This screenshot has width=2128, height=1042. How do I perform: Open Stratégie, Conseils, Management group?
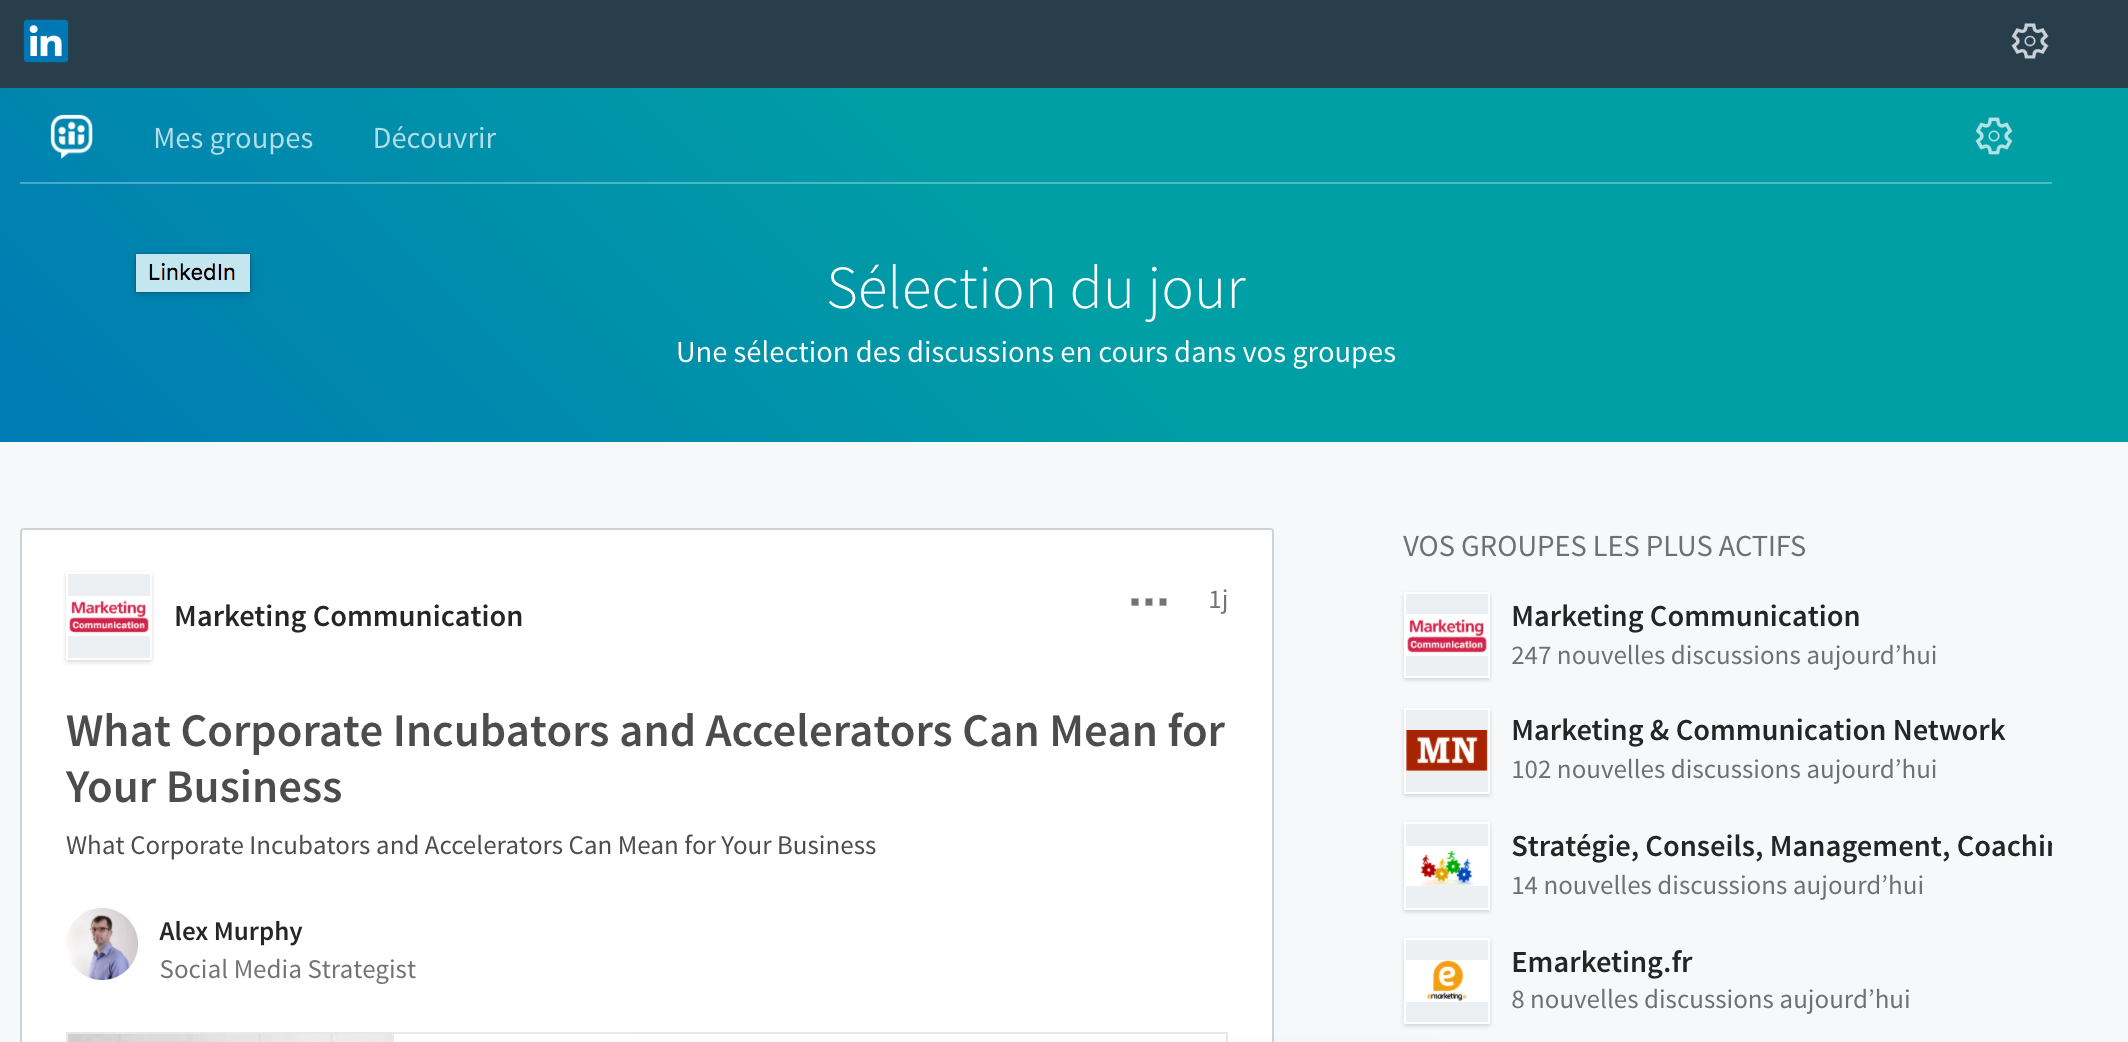tap(1782, 846)
